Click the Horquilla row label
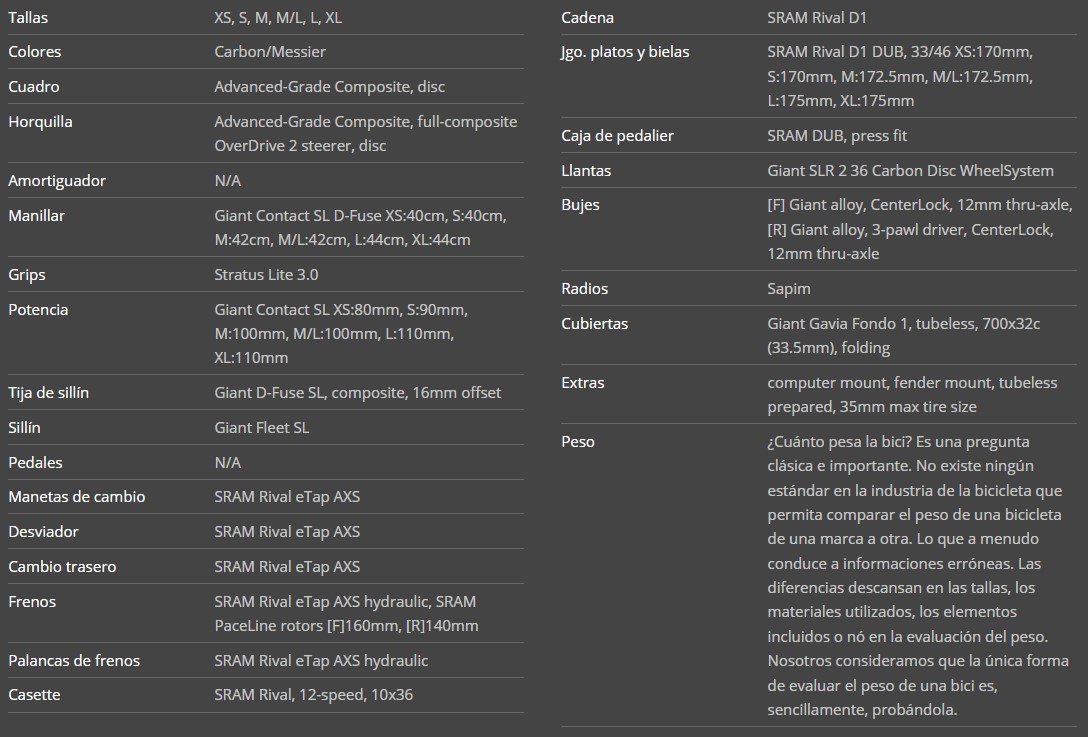Viewport: 1088px width, 737px height. [40, 122]
